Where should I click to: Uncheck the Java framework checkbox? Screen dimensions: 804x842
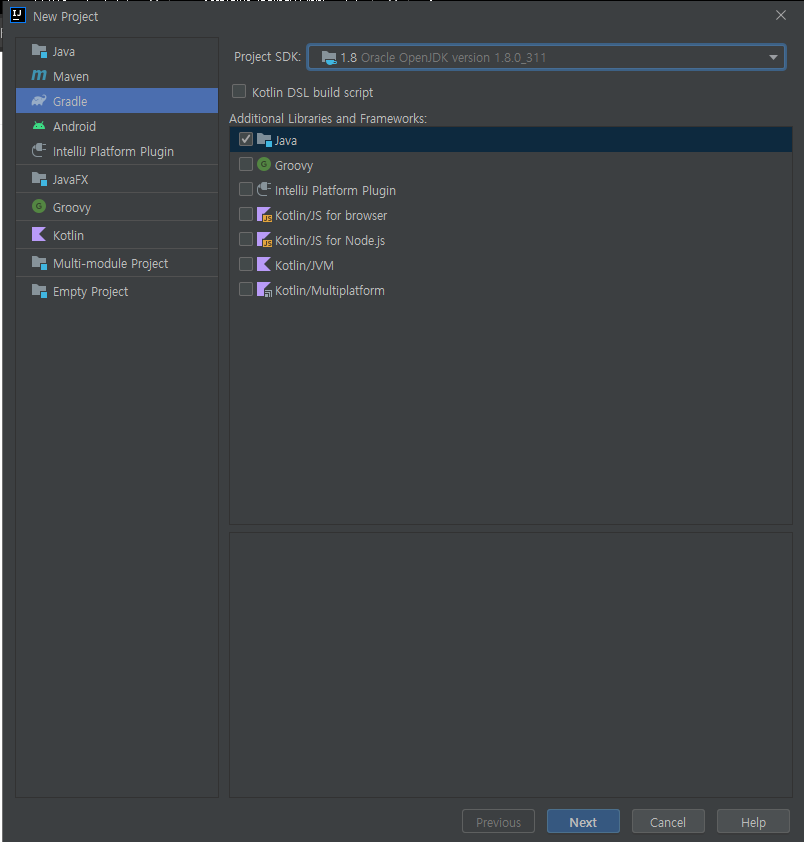246,140
